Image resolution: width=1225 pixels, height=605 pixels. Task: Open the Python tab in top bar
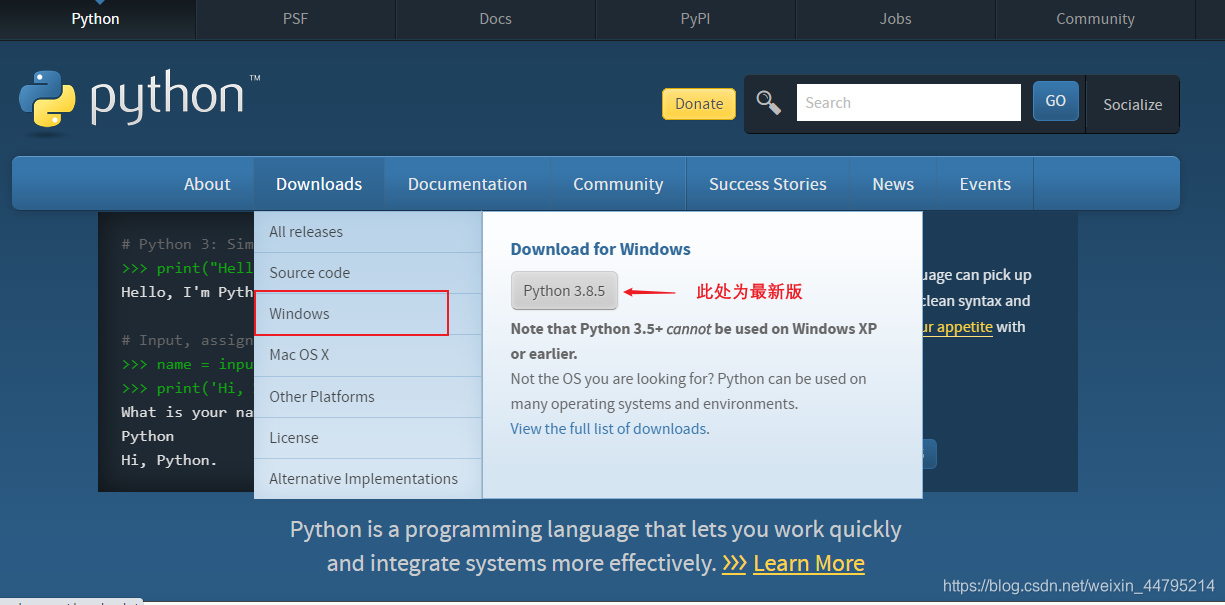tap(96, 19)
